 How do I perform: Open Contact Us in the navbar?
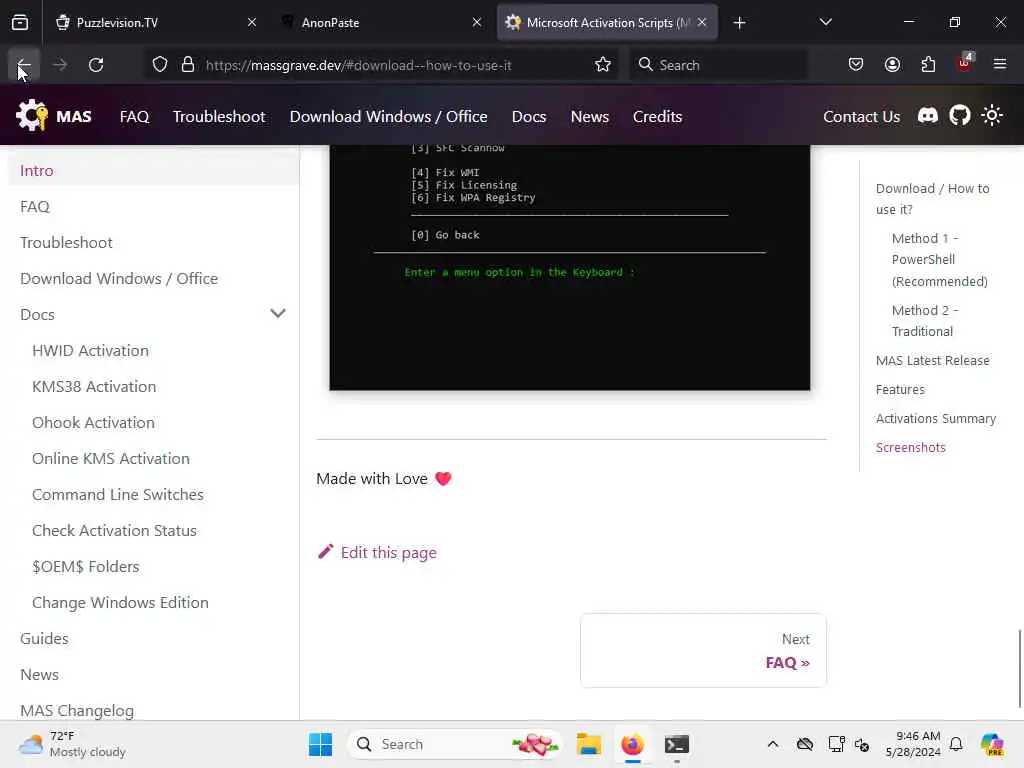[861, 116]
